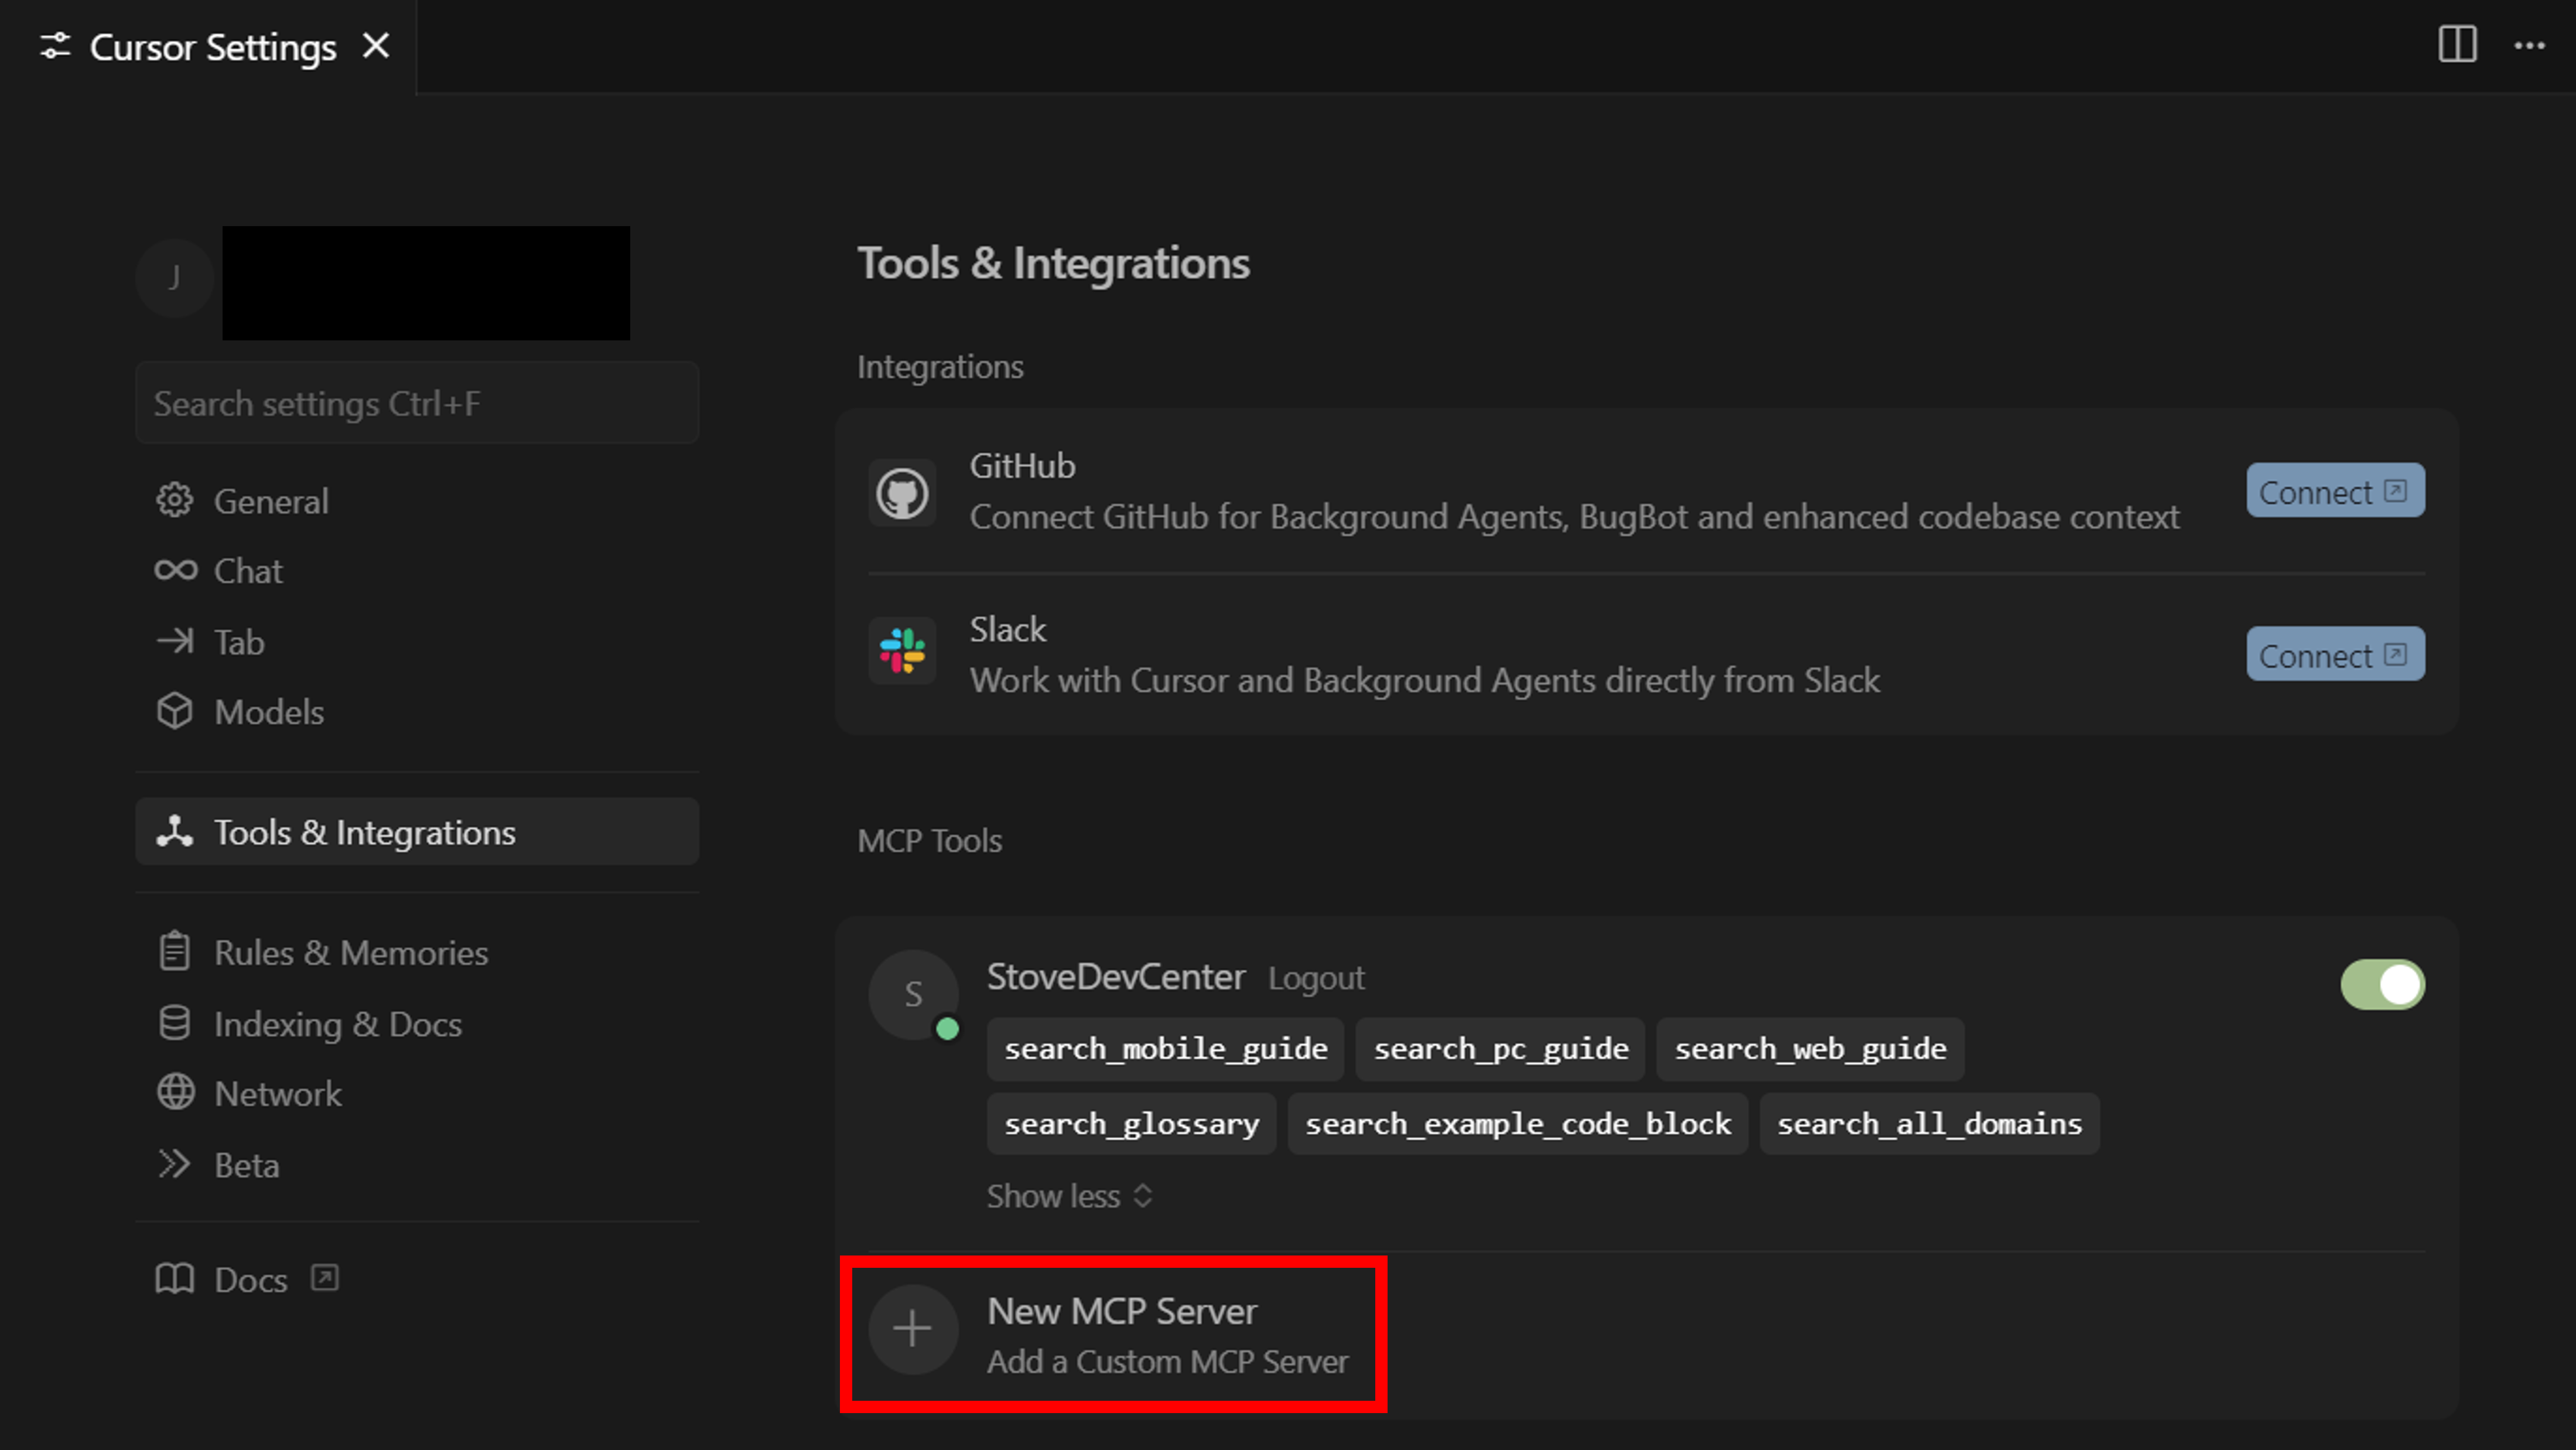Click the General gear icon
Viewport: 2576px width, 1450px height.
click(x=175, y=500)
